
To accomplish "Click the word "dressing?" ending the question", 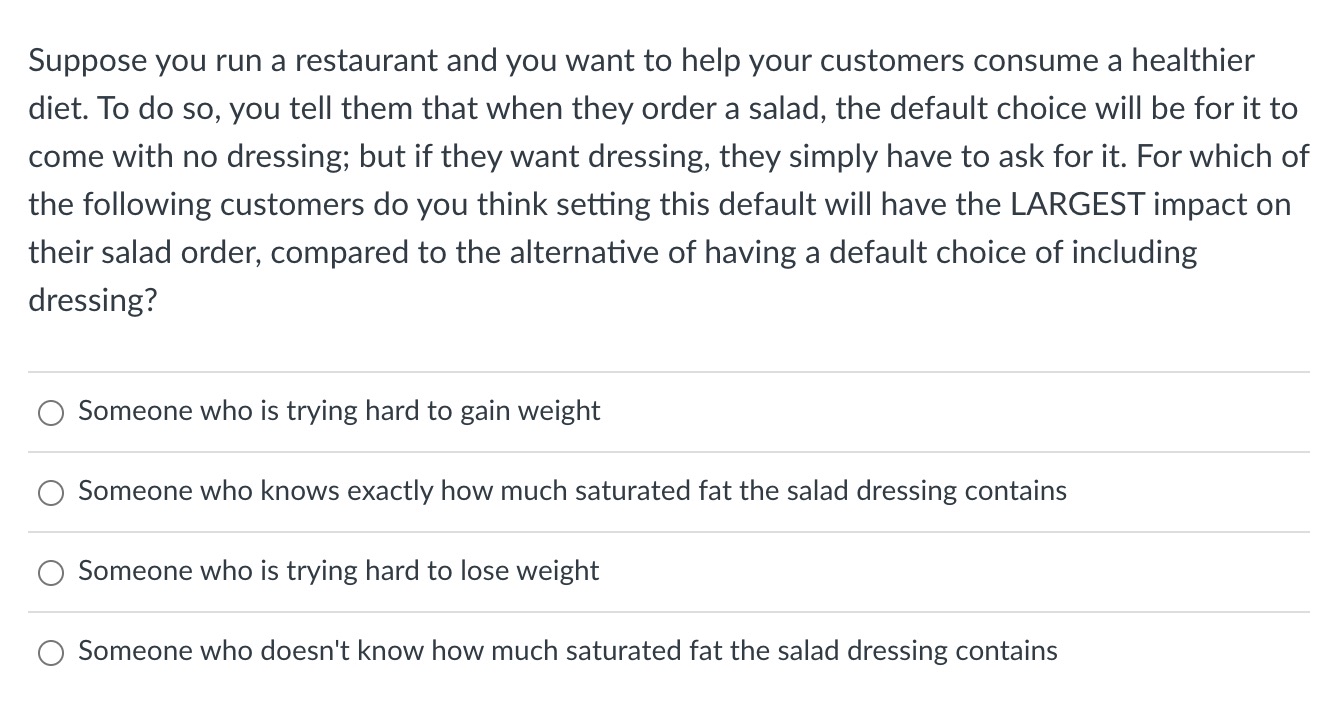I will tap(91, 299).
